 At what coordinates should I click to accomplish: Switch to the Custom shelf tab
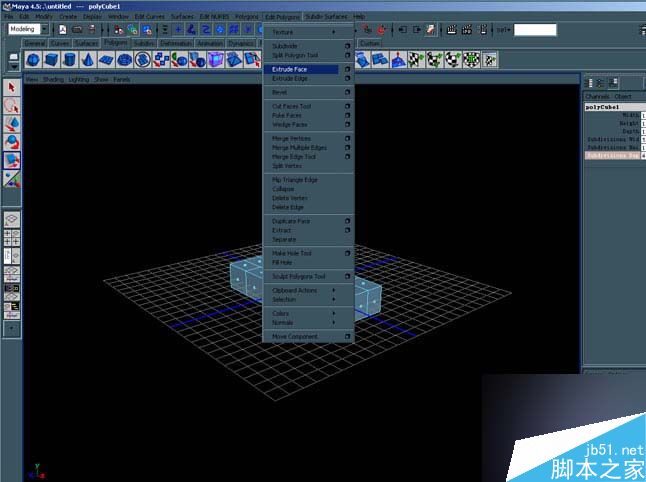pos(370,43)
